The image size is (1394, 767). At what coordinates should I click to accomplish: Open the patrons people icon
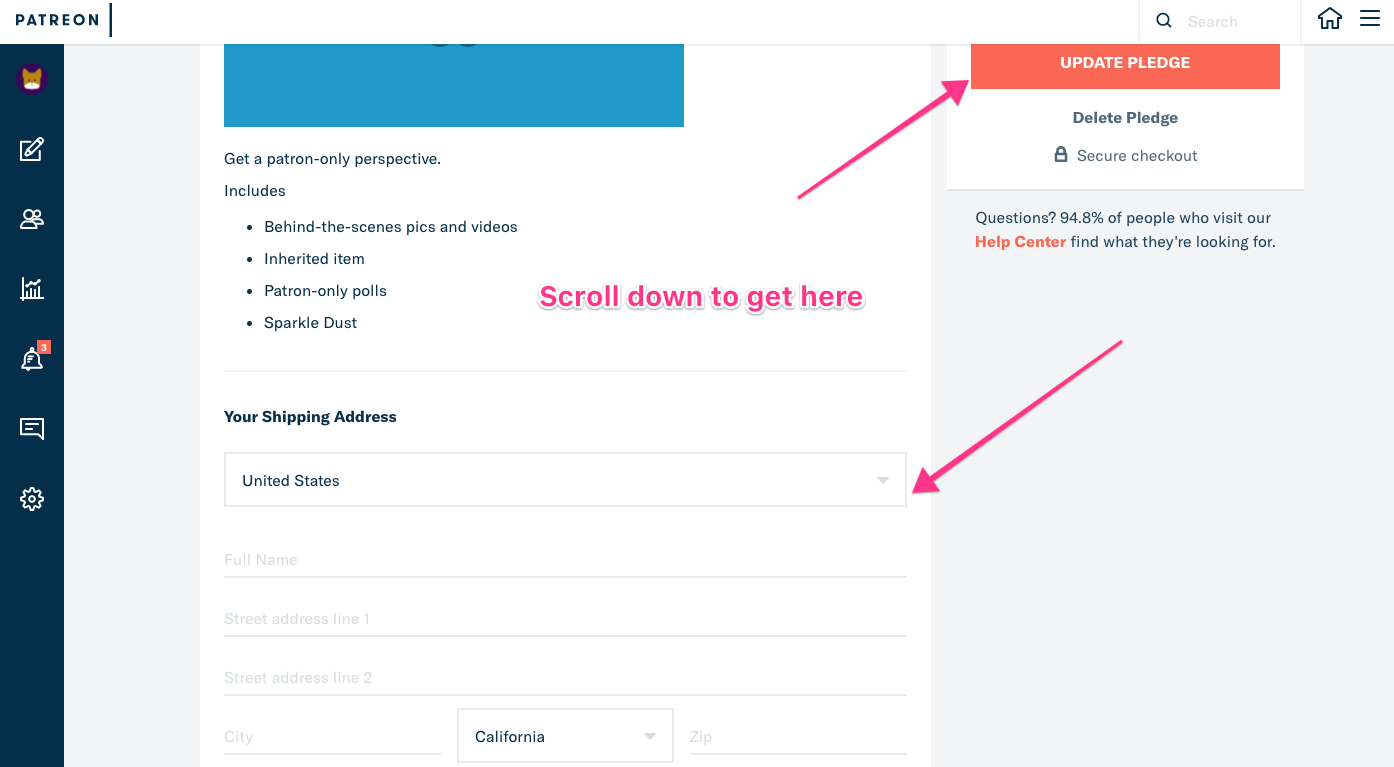click(x=32, y=219)
